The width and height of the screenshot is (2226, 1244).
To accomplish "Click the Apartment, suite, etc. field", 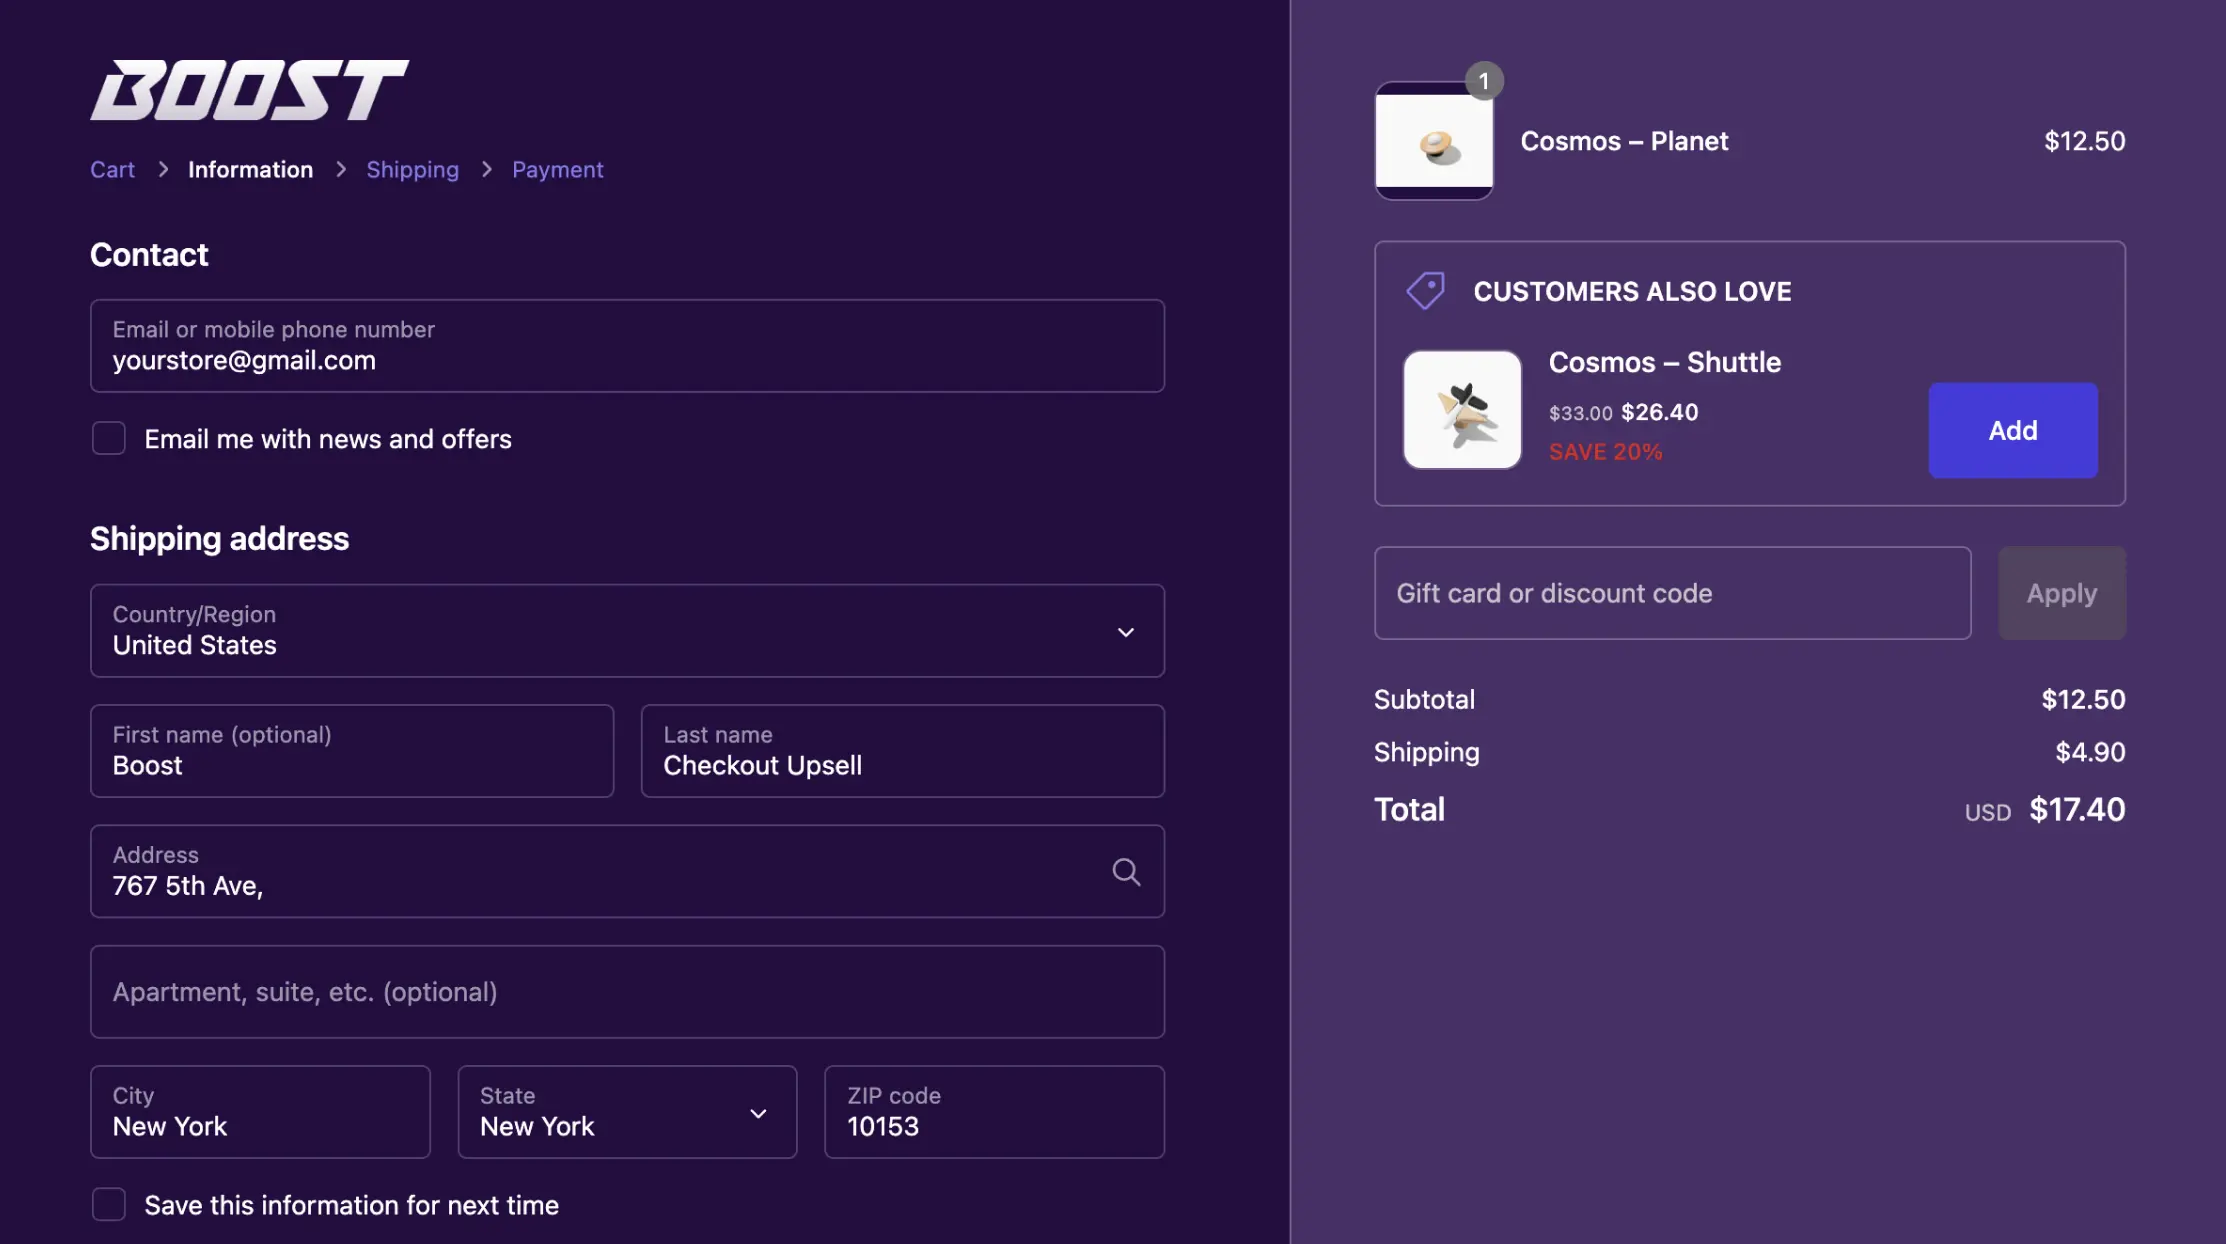I will tap(627, 992).
